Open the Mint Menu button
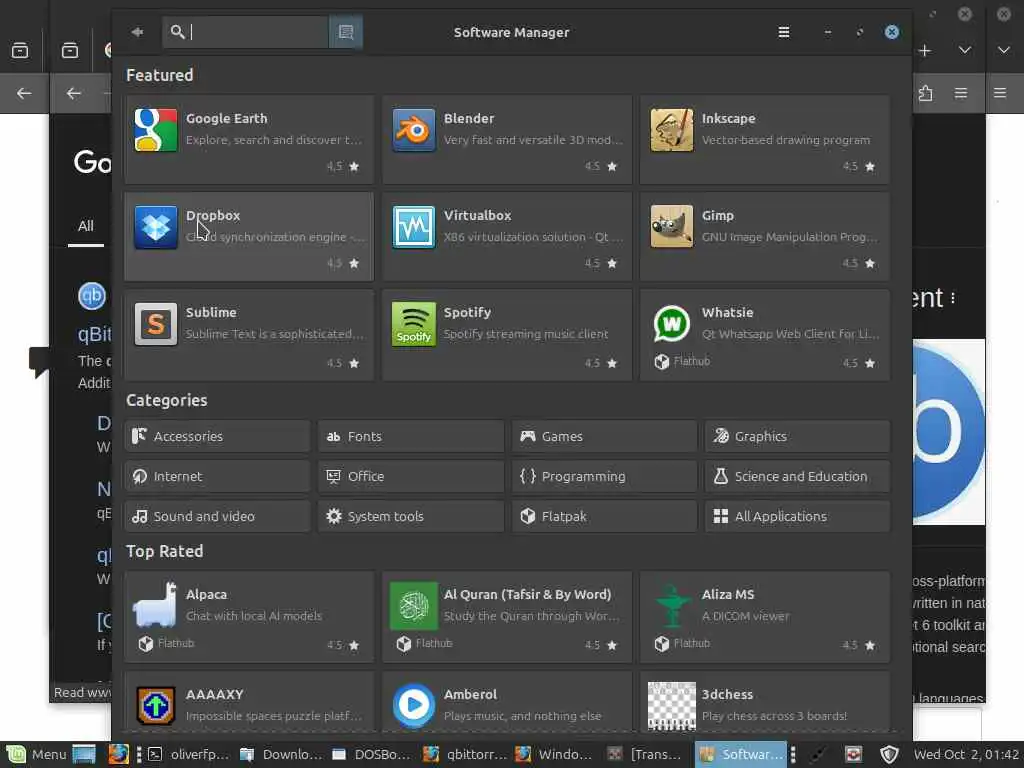Image resolution: width=1024 pixels, height=768 pixels. [x=35, y=754]
